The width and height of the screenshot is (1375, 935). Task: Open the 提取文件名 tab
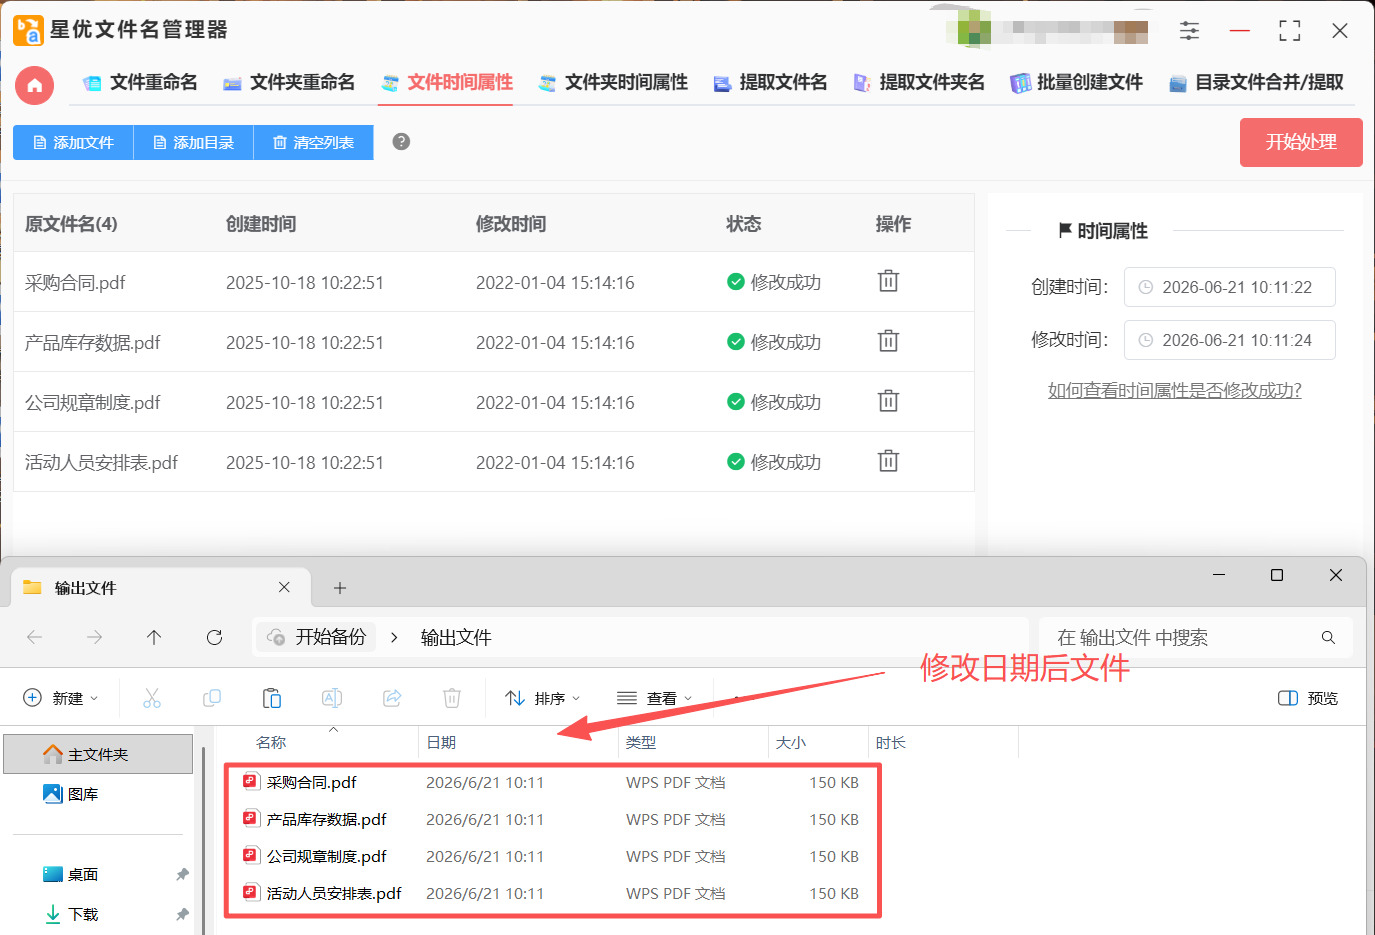click(770, 82)
